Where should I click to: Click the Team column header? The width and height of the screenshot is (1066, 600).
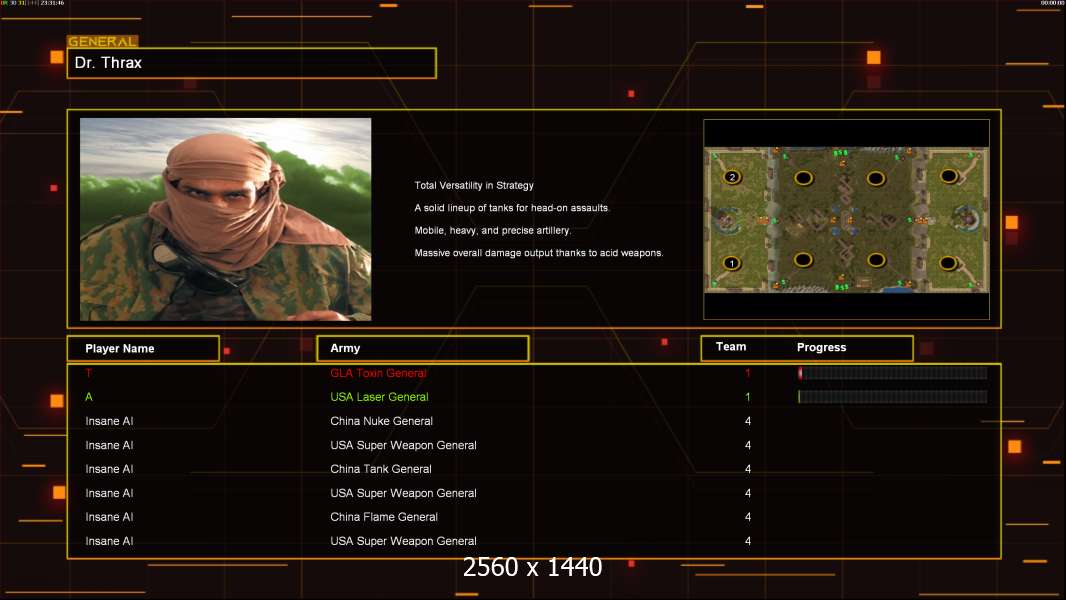[x=731, y=347]
